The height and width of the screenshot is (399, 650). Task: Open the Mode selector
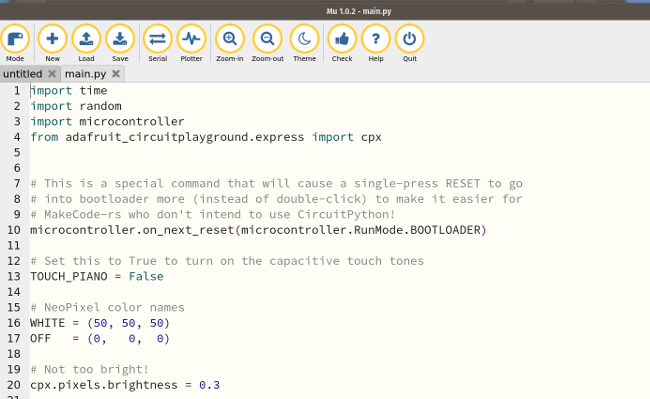(15, 43)
